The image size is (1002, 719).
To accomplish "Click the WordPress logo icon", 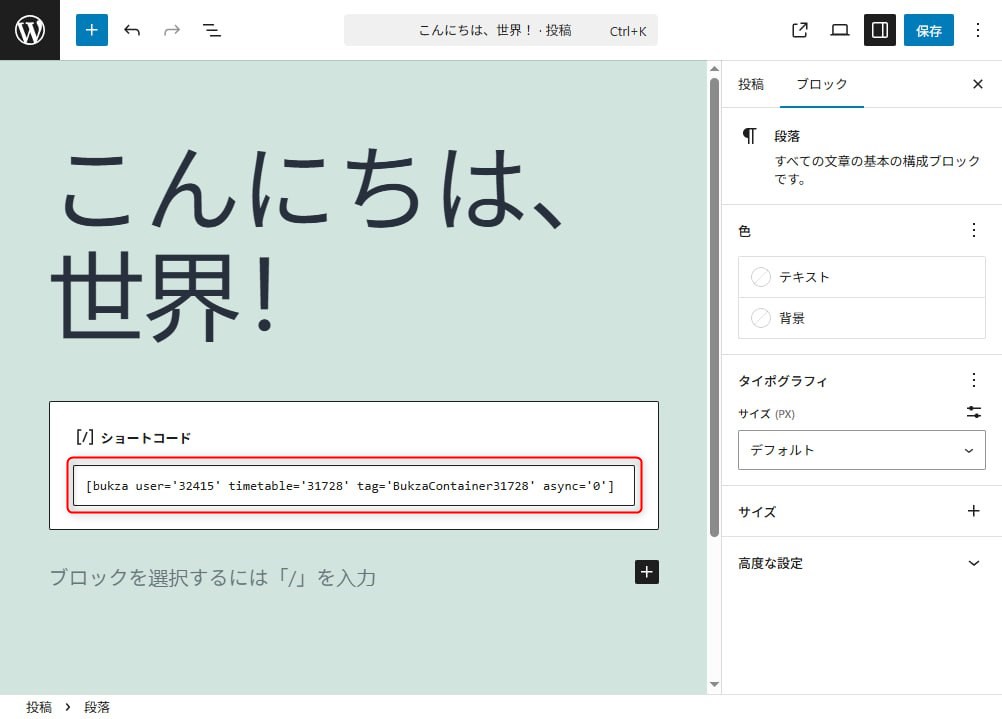I will click(x=30, y=30).
